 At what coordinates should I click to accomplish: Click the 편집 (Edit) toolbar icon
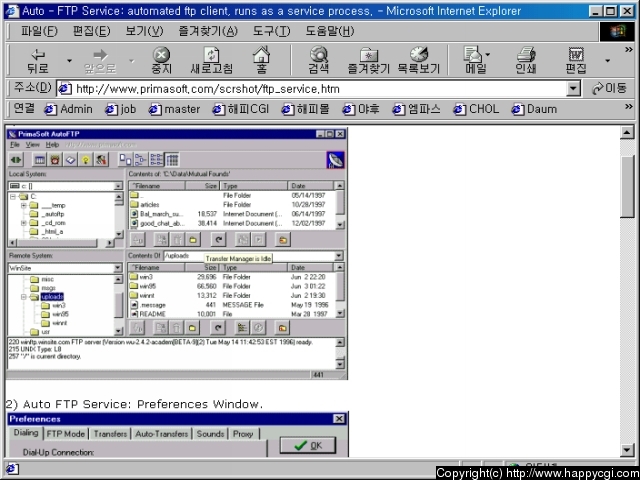(x=576, y=60)
